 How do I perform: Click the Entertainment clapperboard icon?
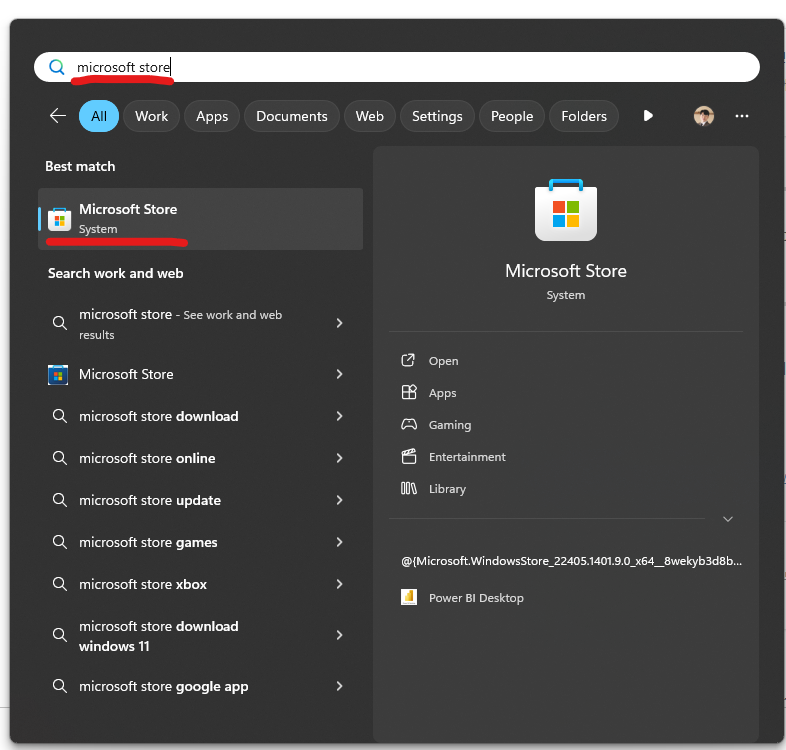(x=409, y=456)
